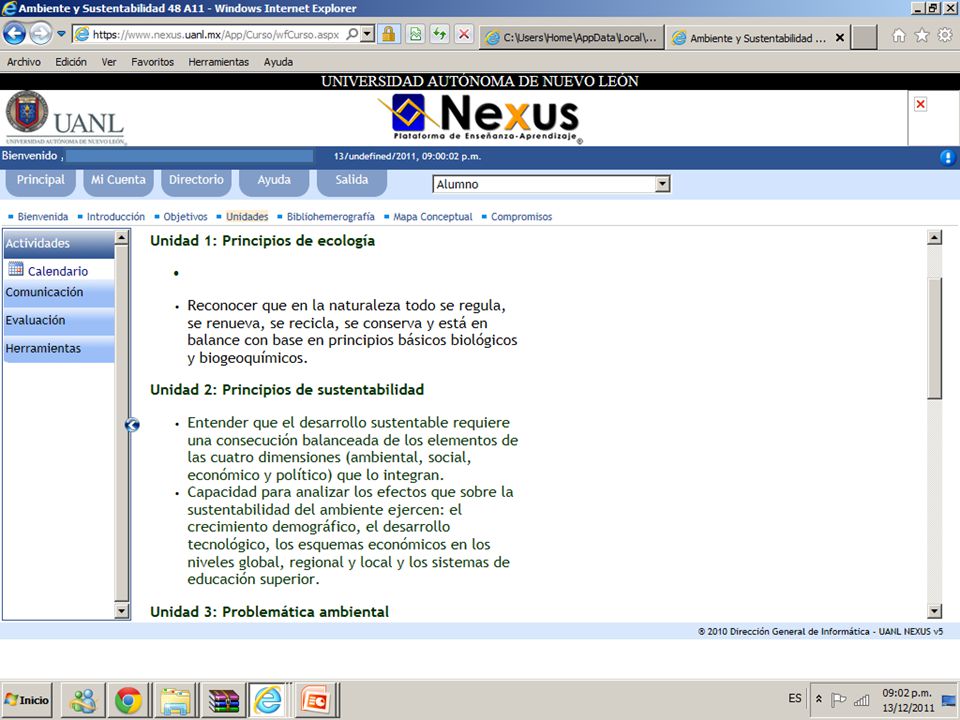Image resolution: width=960 pixels, height=720 pixels.
Task: Open the Compromisos link
Action: click(522, 217)
